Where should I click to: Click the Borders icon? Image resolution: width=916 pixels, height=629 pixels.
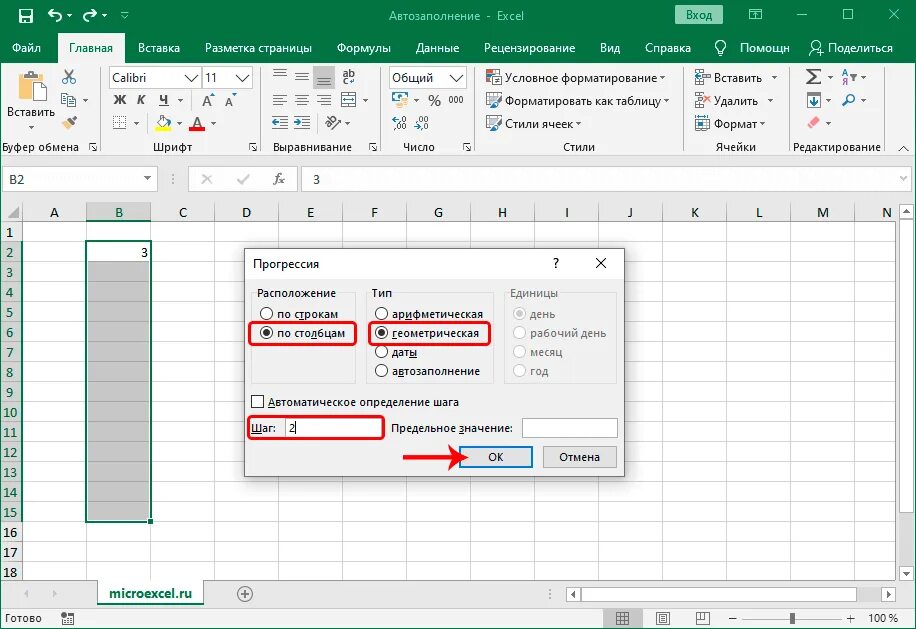coord(120,123)
